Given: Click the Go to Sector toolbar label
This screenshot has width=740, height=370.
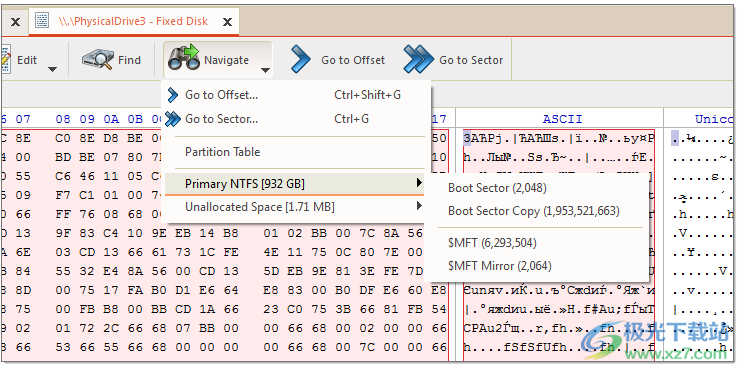Looking at the screenshot, I should point(471,60).
